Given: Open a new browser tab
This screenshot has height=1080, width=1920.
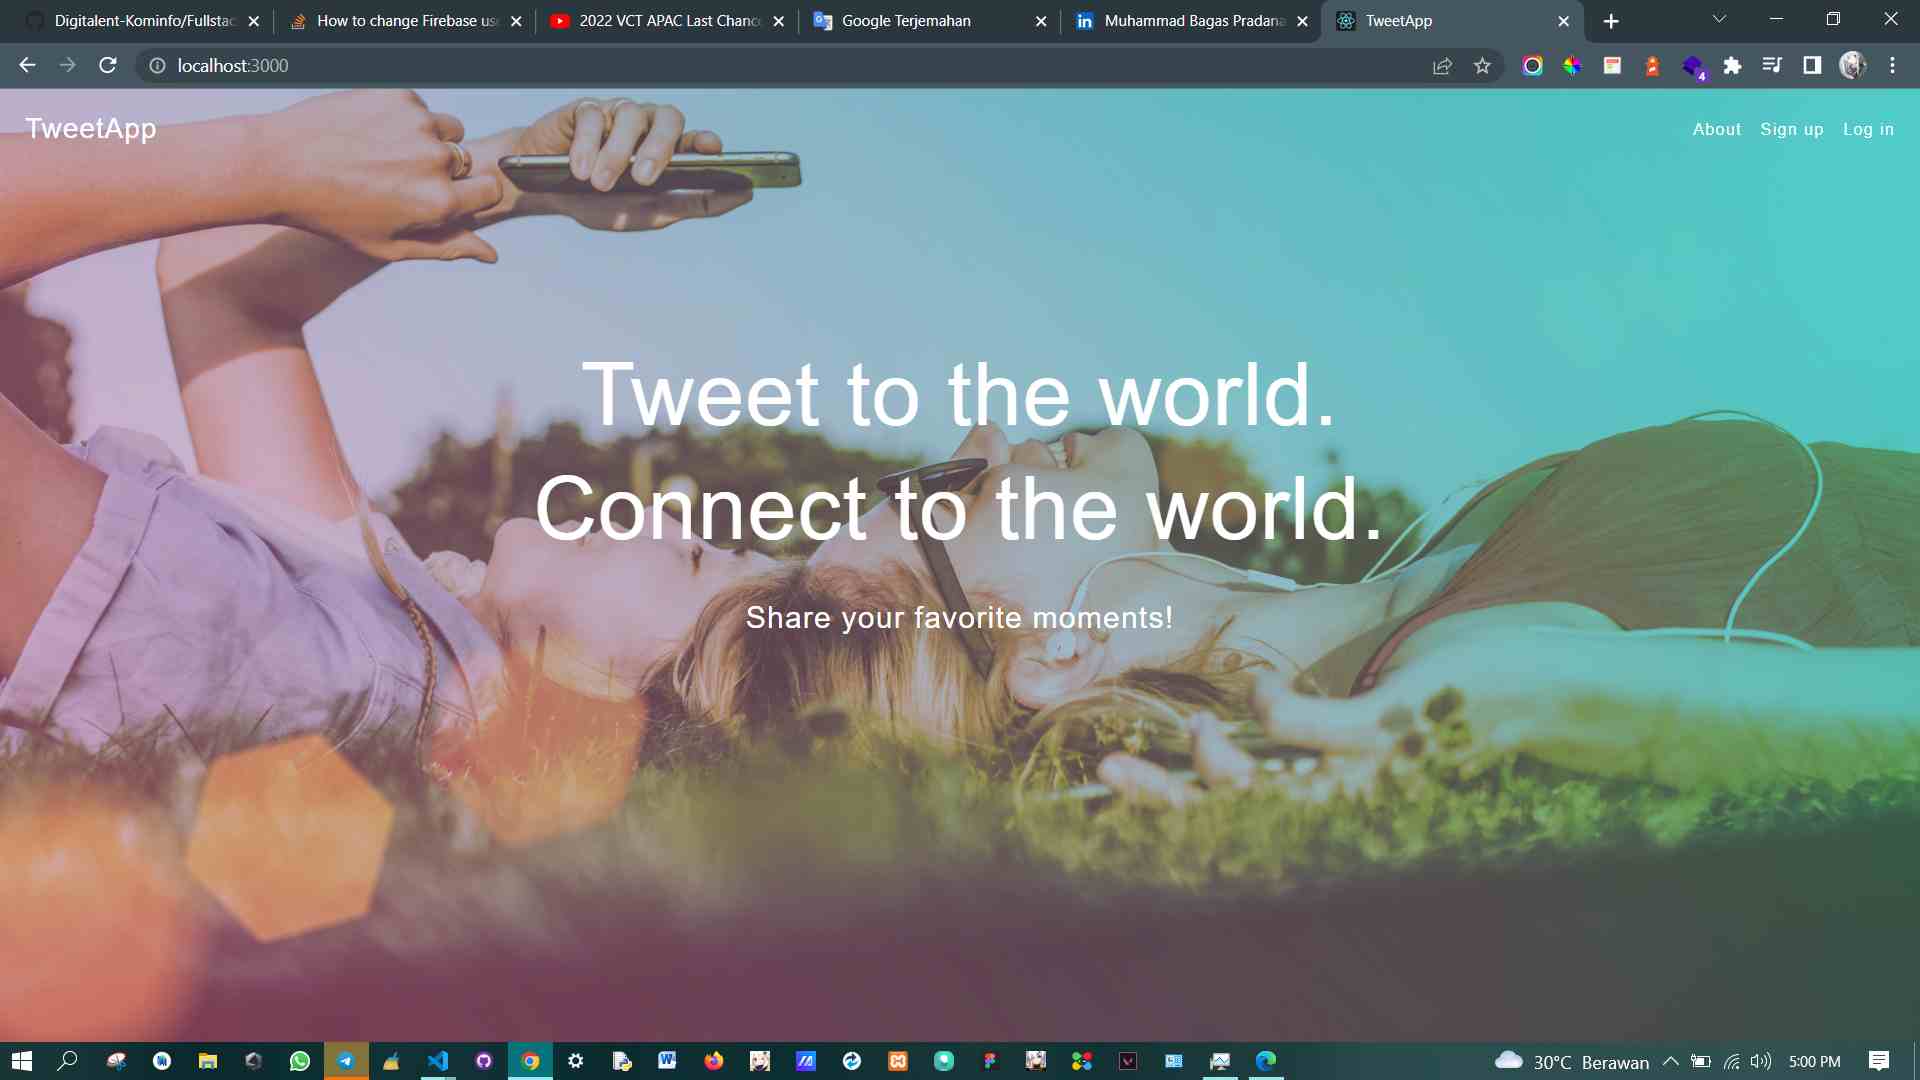Looking at the screenshot, I should 1611,21.
